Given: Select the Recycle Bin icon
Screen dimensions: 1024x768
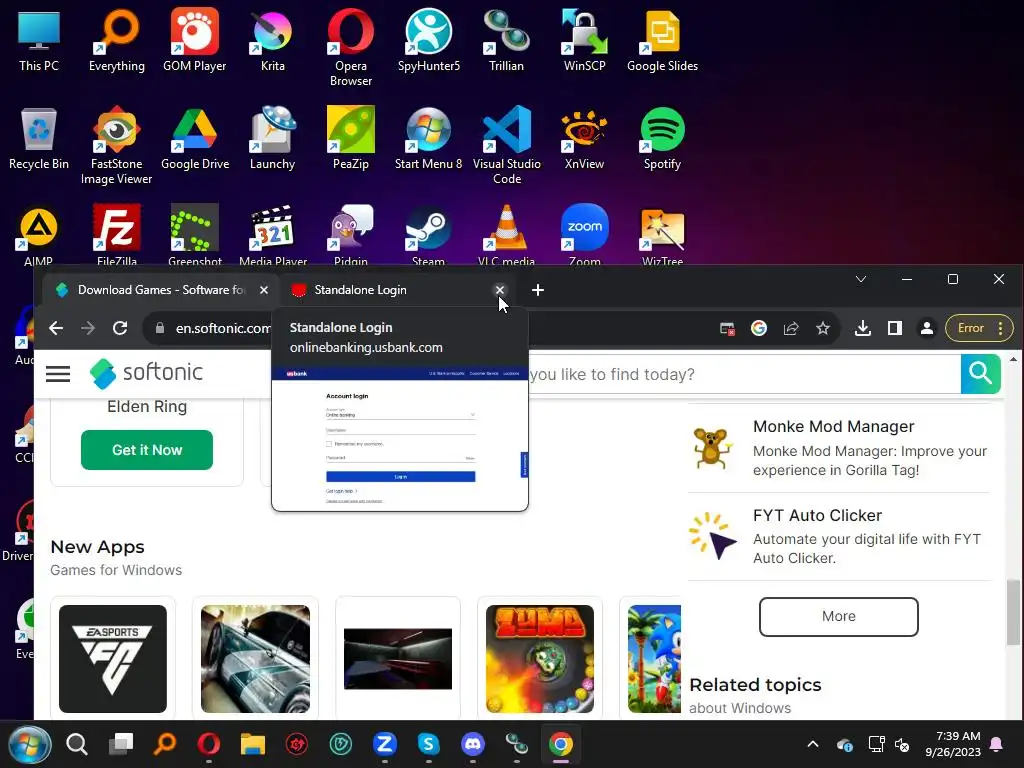Looking at the screenshot, I should (39, 138).
